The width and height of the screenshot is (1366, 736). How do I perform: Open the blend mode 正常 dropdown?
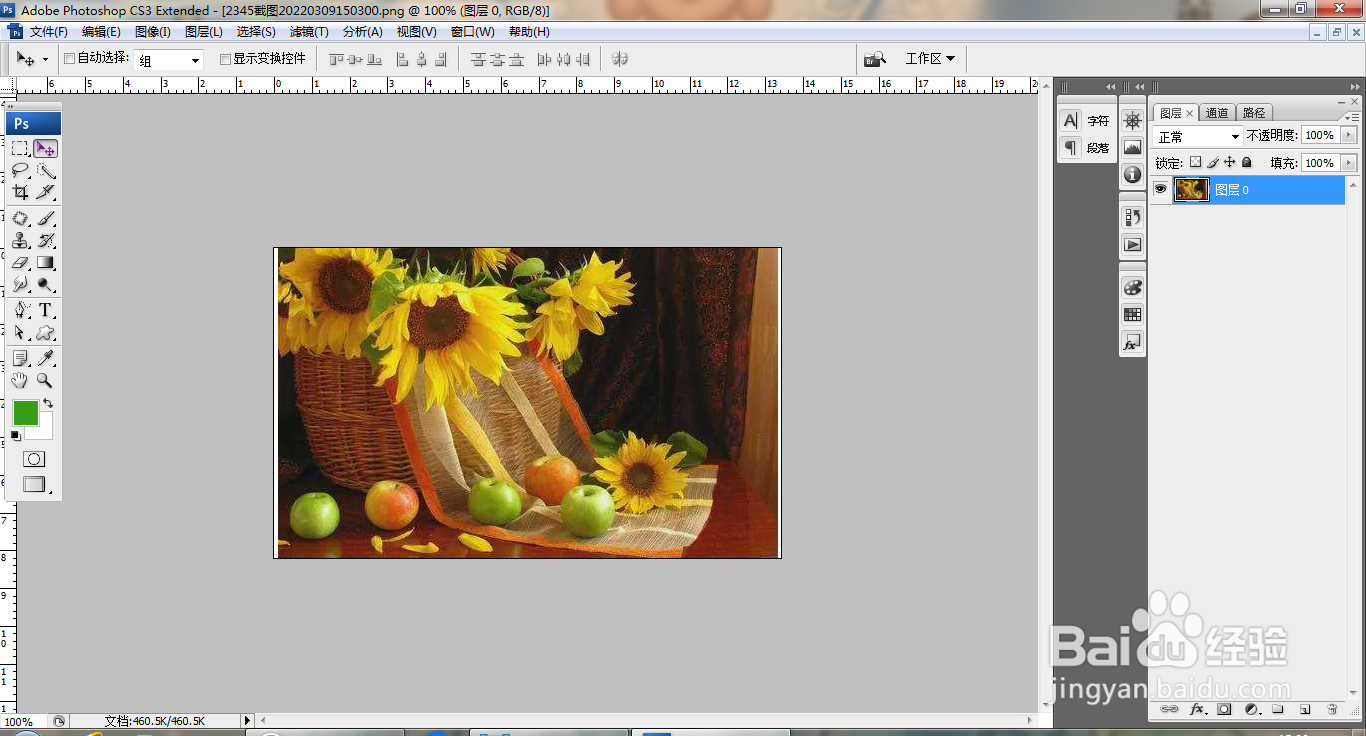1198,136
